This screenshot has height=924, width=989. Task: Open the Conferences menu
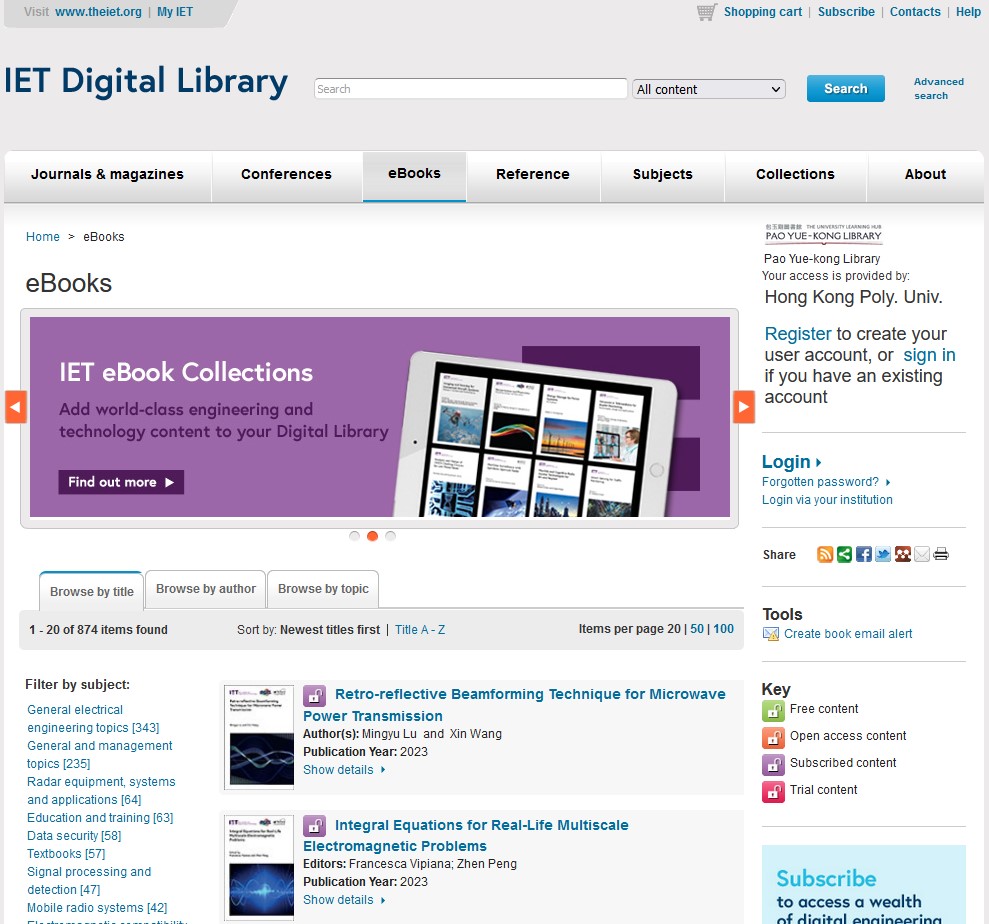click(286, 174)
